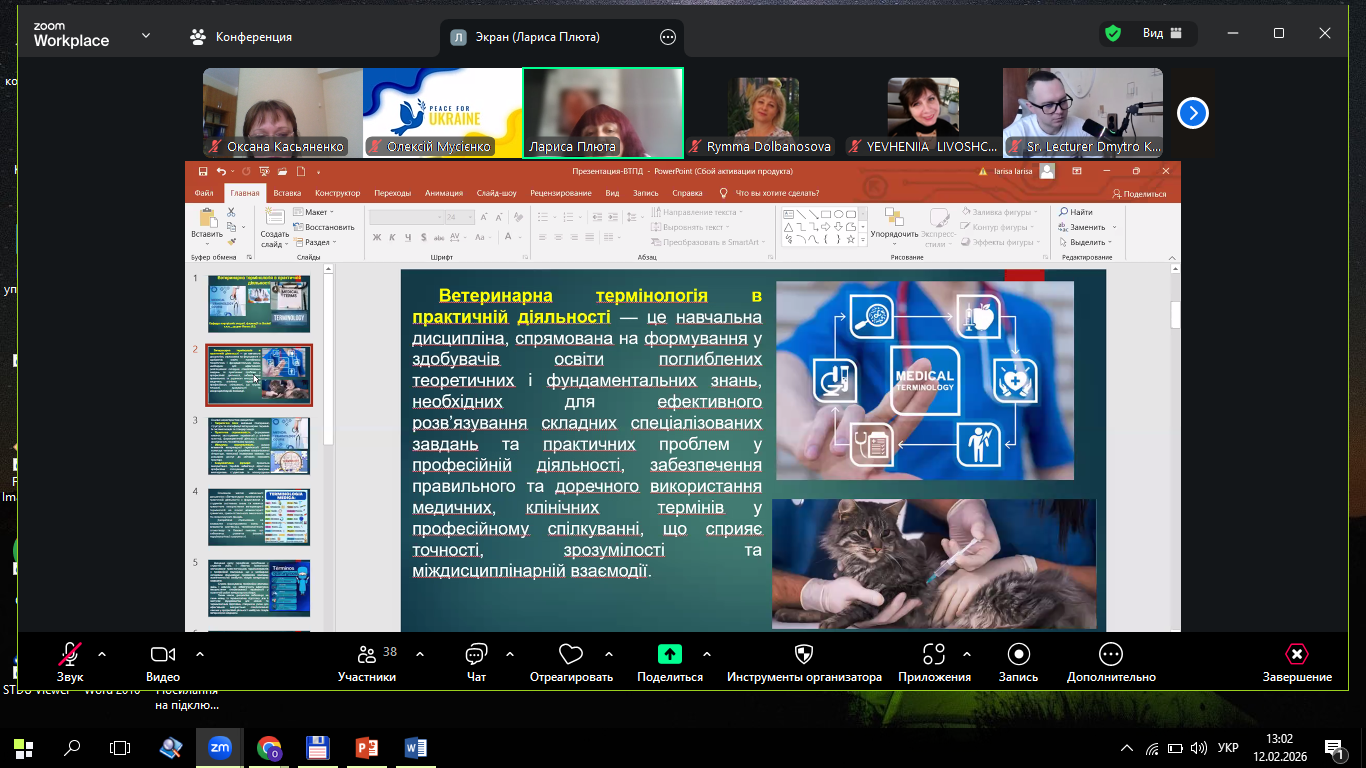Show next participants with blue arrow

tap(1192, 113)
